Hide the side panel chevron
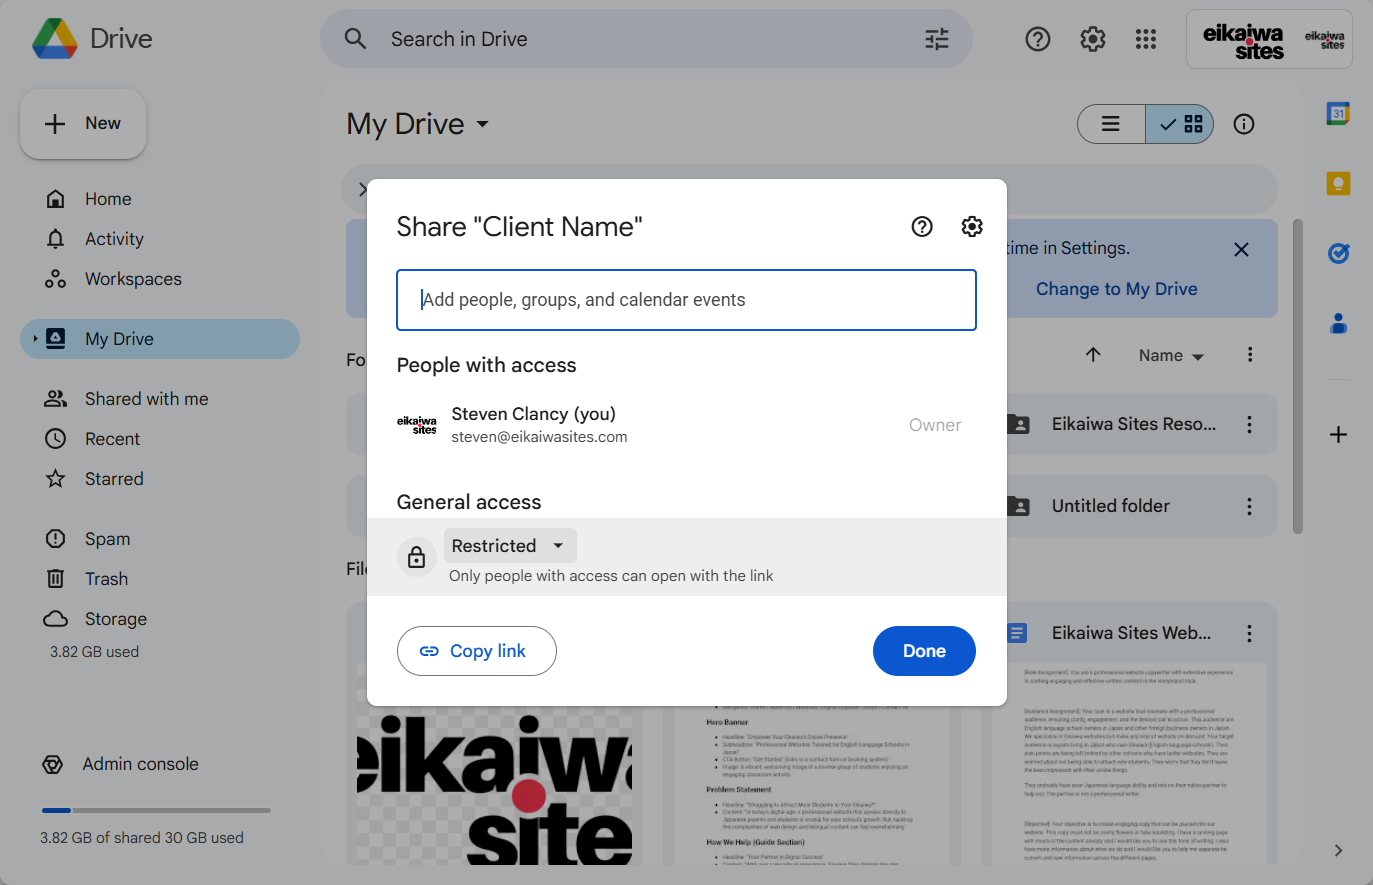Viewport: 1373px width, 885px height. tap(1338, 850)
